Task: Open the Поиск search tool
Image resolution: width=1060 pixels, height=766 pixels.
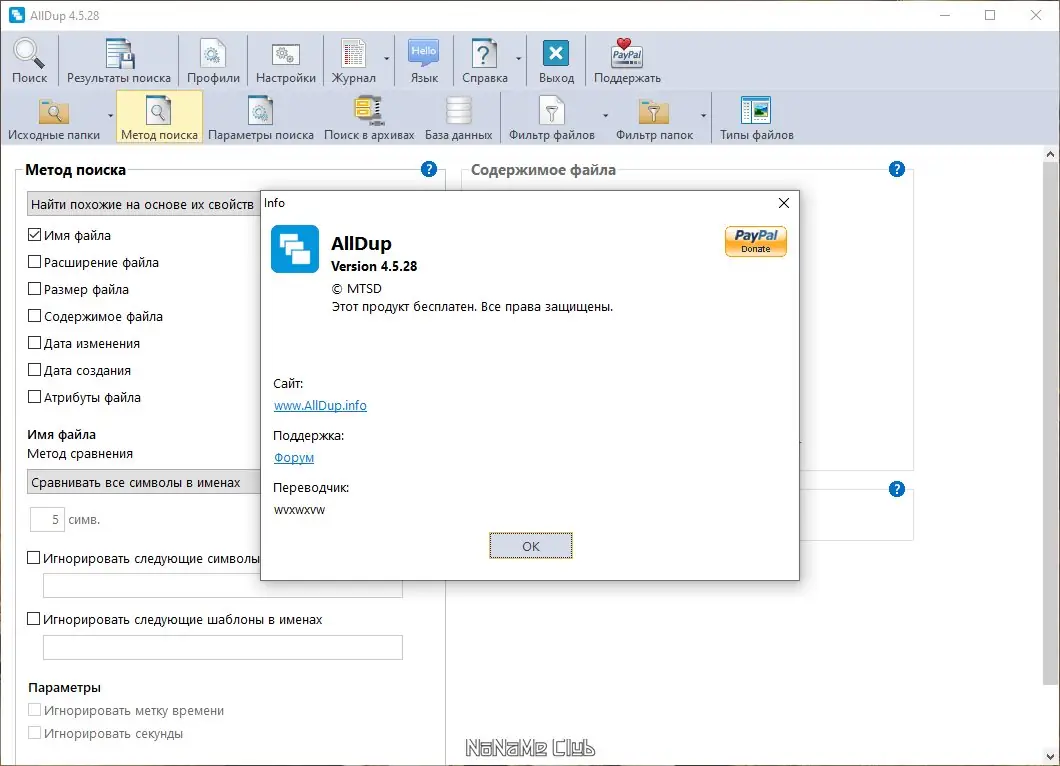Action: pyautogui.click(x=29, y=61)
